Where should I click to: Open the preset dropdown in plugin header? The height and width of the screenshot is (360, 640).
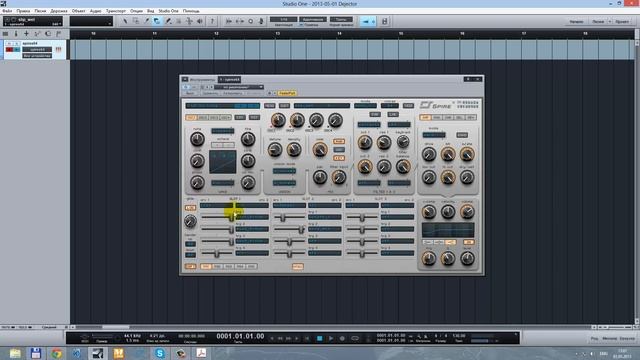pos(239,87)
